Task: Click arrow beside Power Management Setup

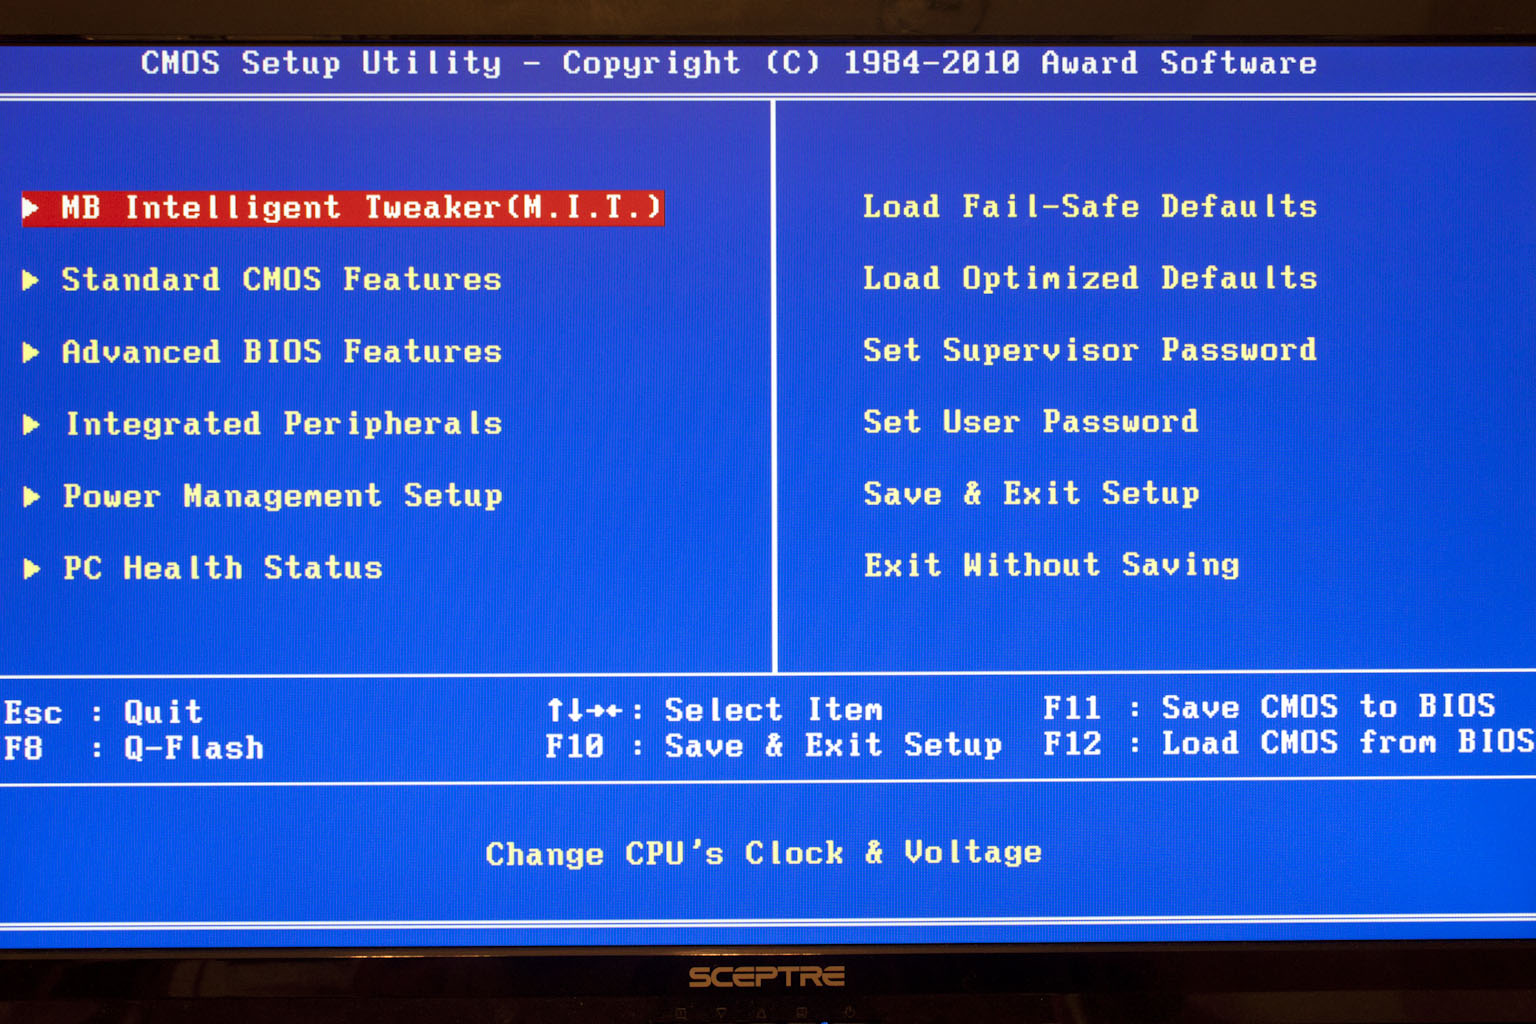Action: pos(31,496)
